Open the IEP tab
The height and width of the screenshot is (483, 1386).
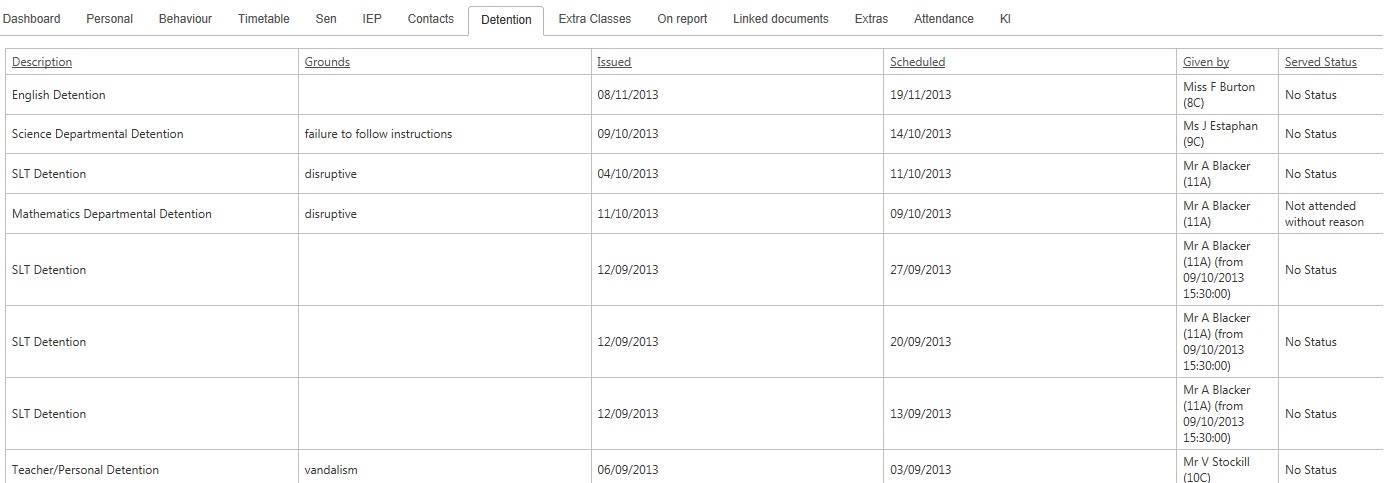coord(372,19)
